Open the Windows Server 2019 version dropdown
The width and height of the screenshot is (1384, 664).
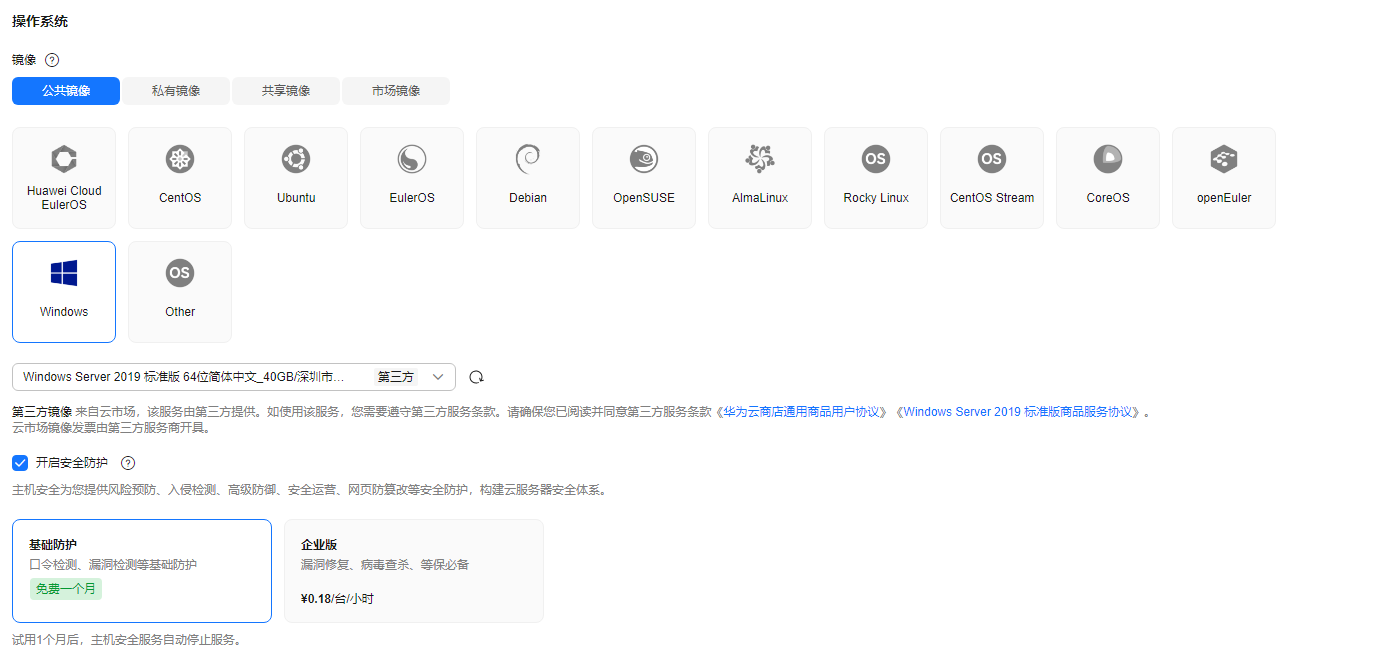[x=234, y=377]
